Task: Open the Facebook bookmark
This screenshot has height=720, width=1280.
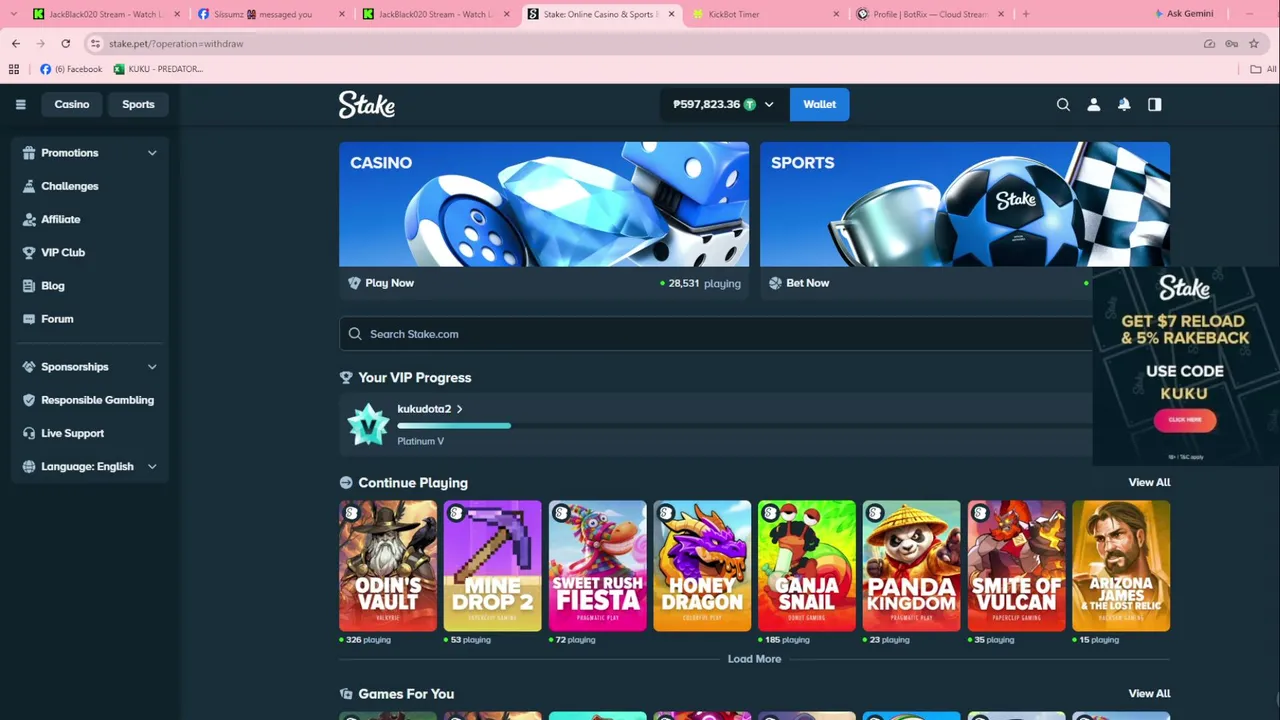Action: 71,69
